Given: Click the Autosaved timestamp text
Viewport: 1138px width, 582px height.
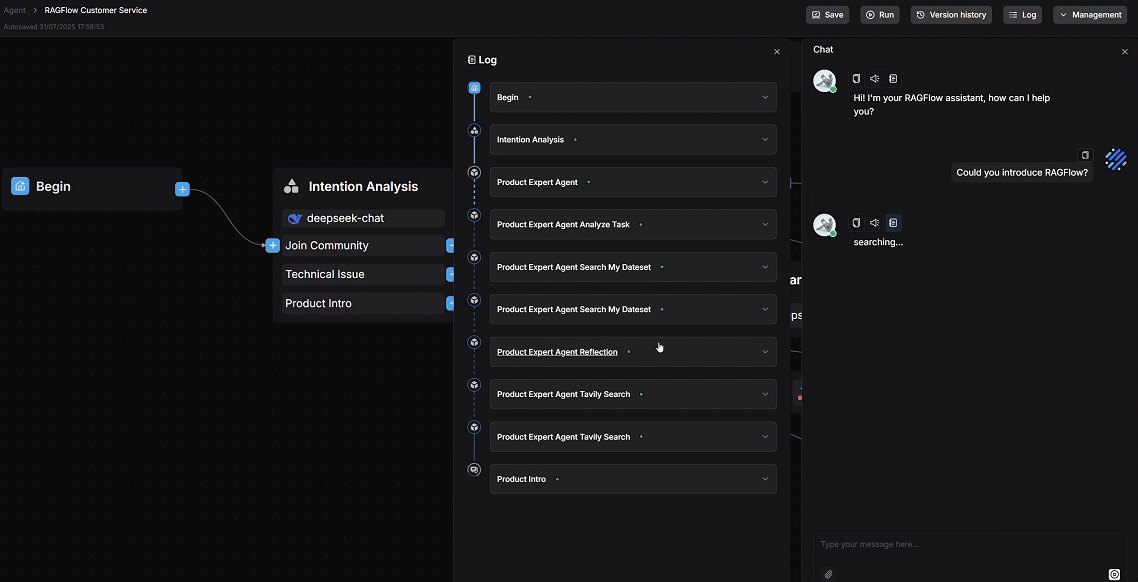Looking at the screenshot, I should [x=54, y=26].
